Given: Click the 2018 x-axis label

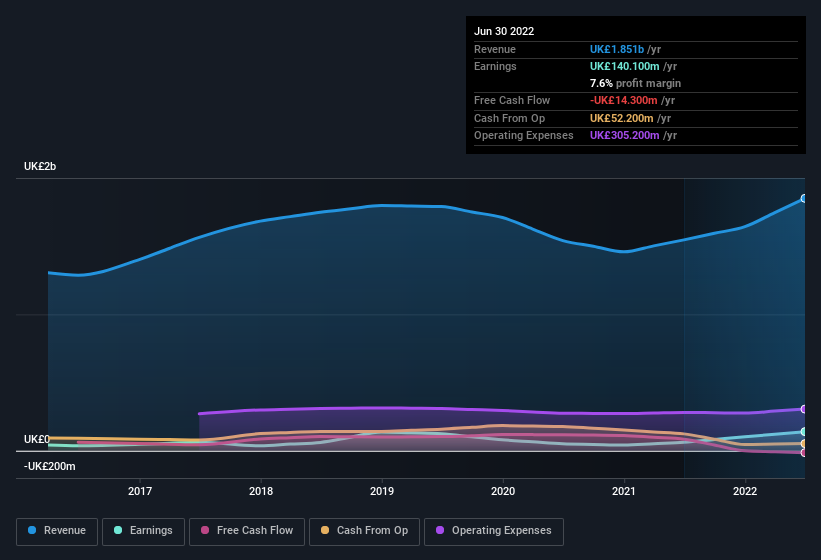Looking at the screenshot, I should point(261,491).
